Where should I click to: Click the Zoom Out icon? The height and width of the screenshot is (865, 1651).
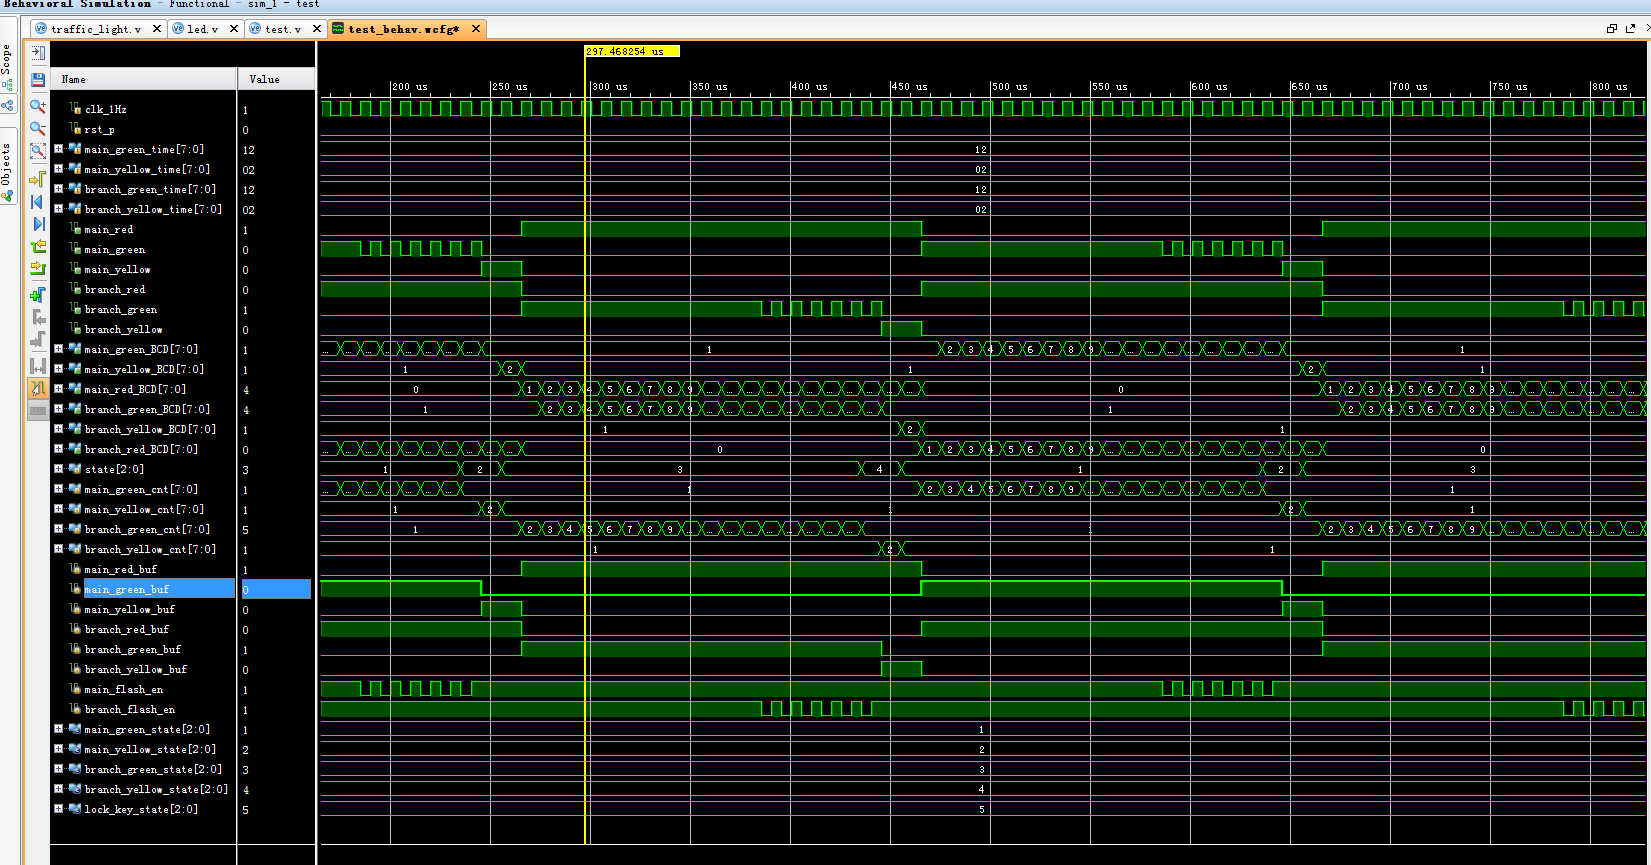point(38,128)
